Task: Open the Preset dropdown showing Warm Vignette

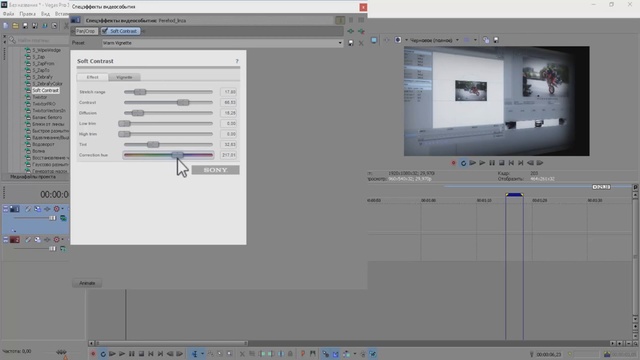Action: coord(222,43)
